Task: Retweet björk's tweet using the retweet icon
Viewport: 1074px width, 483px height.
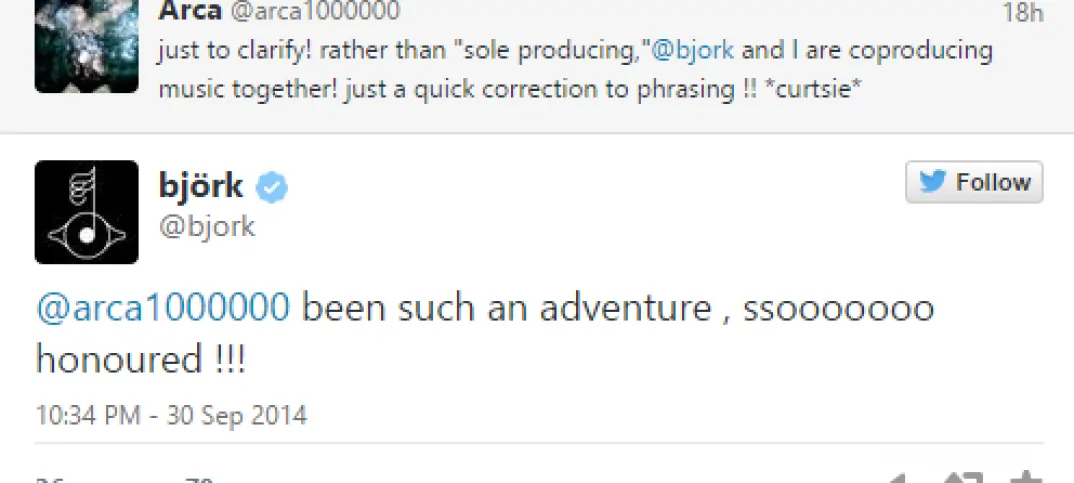Action: click(x=964, y=477)
